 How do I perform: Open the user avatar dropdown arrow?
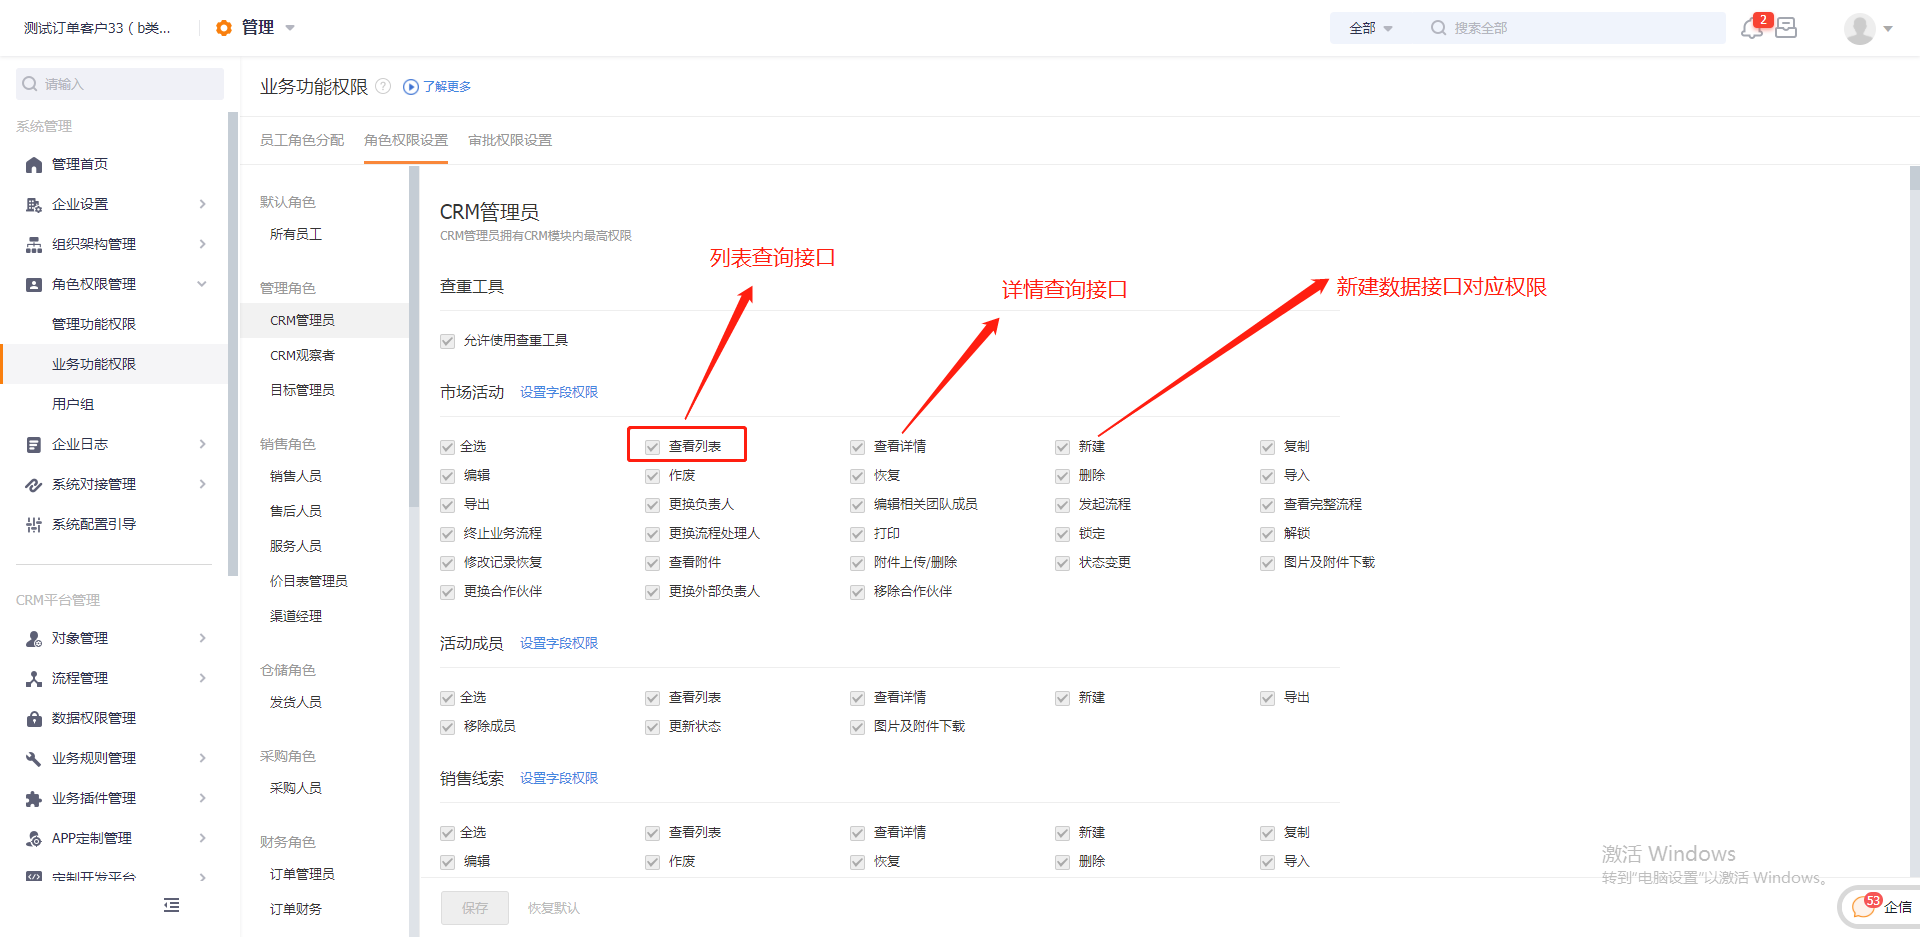click(1888, 29)
